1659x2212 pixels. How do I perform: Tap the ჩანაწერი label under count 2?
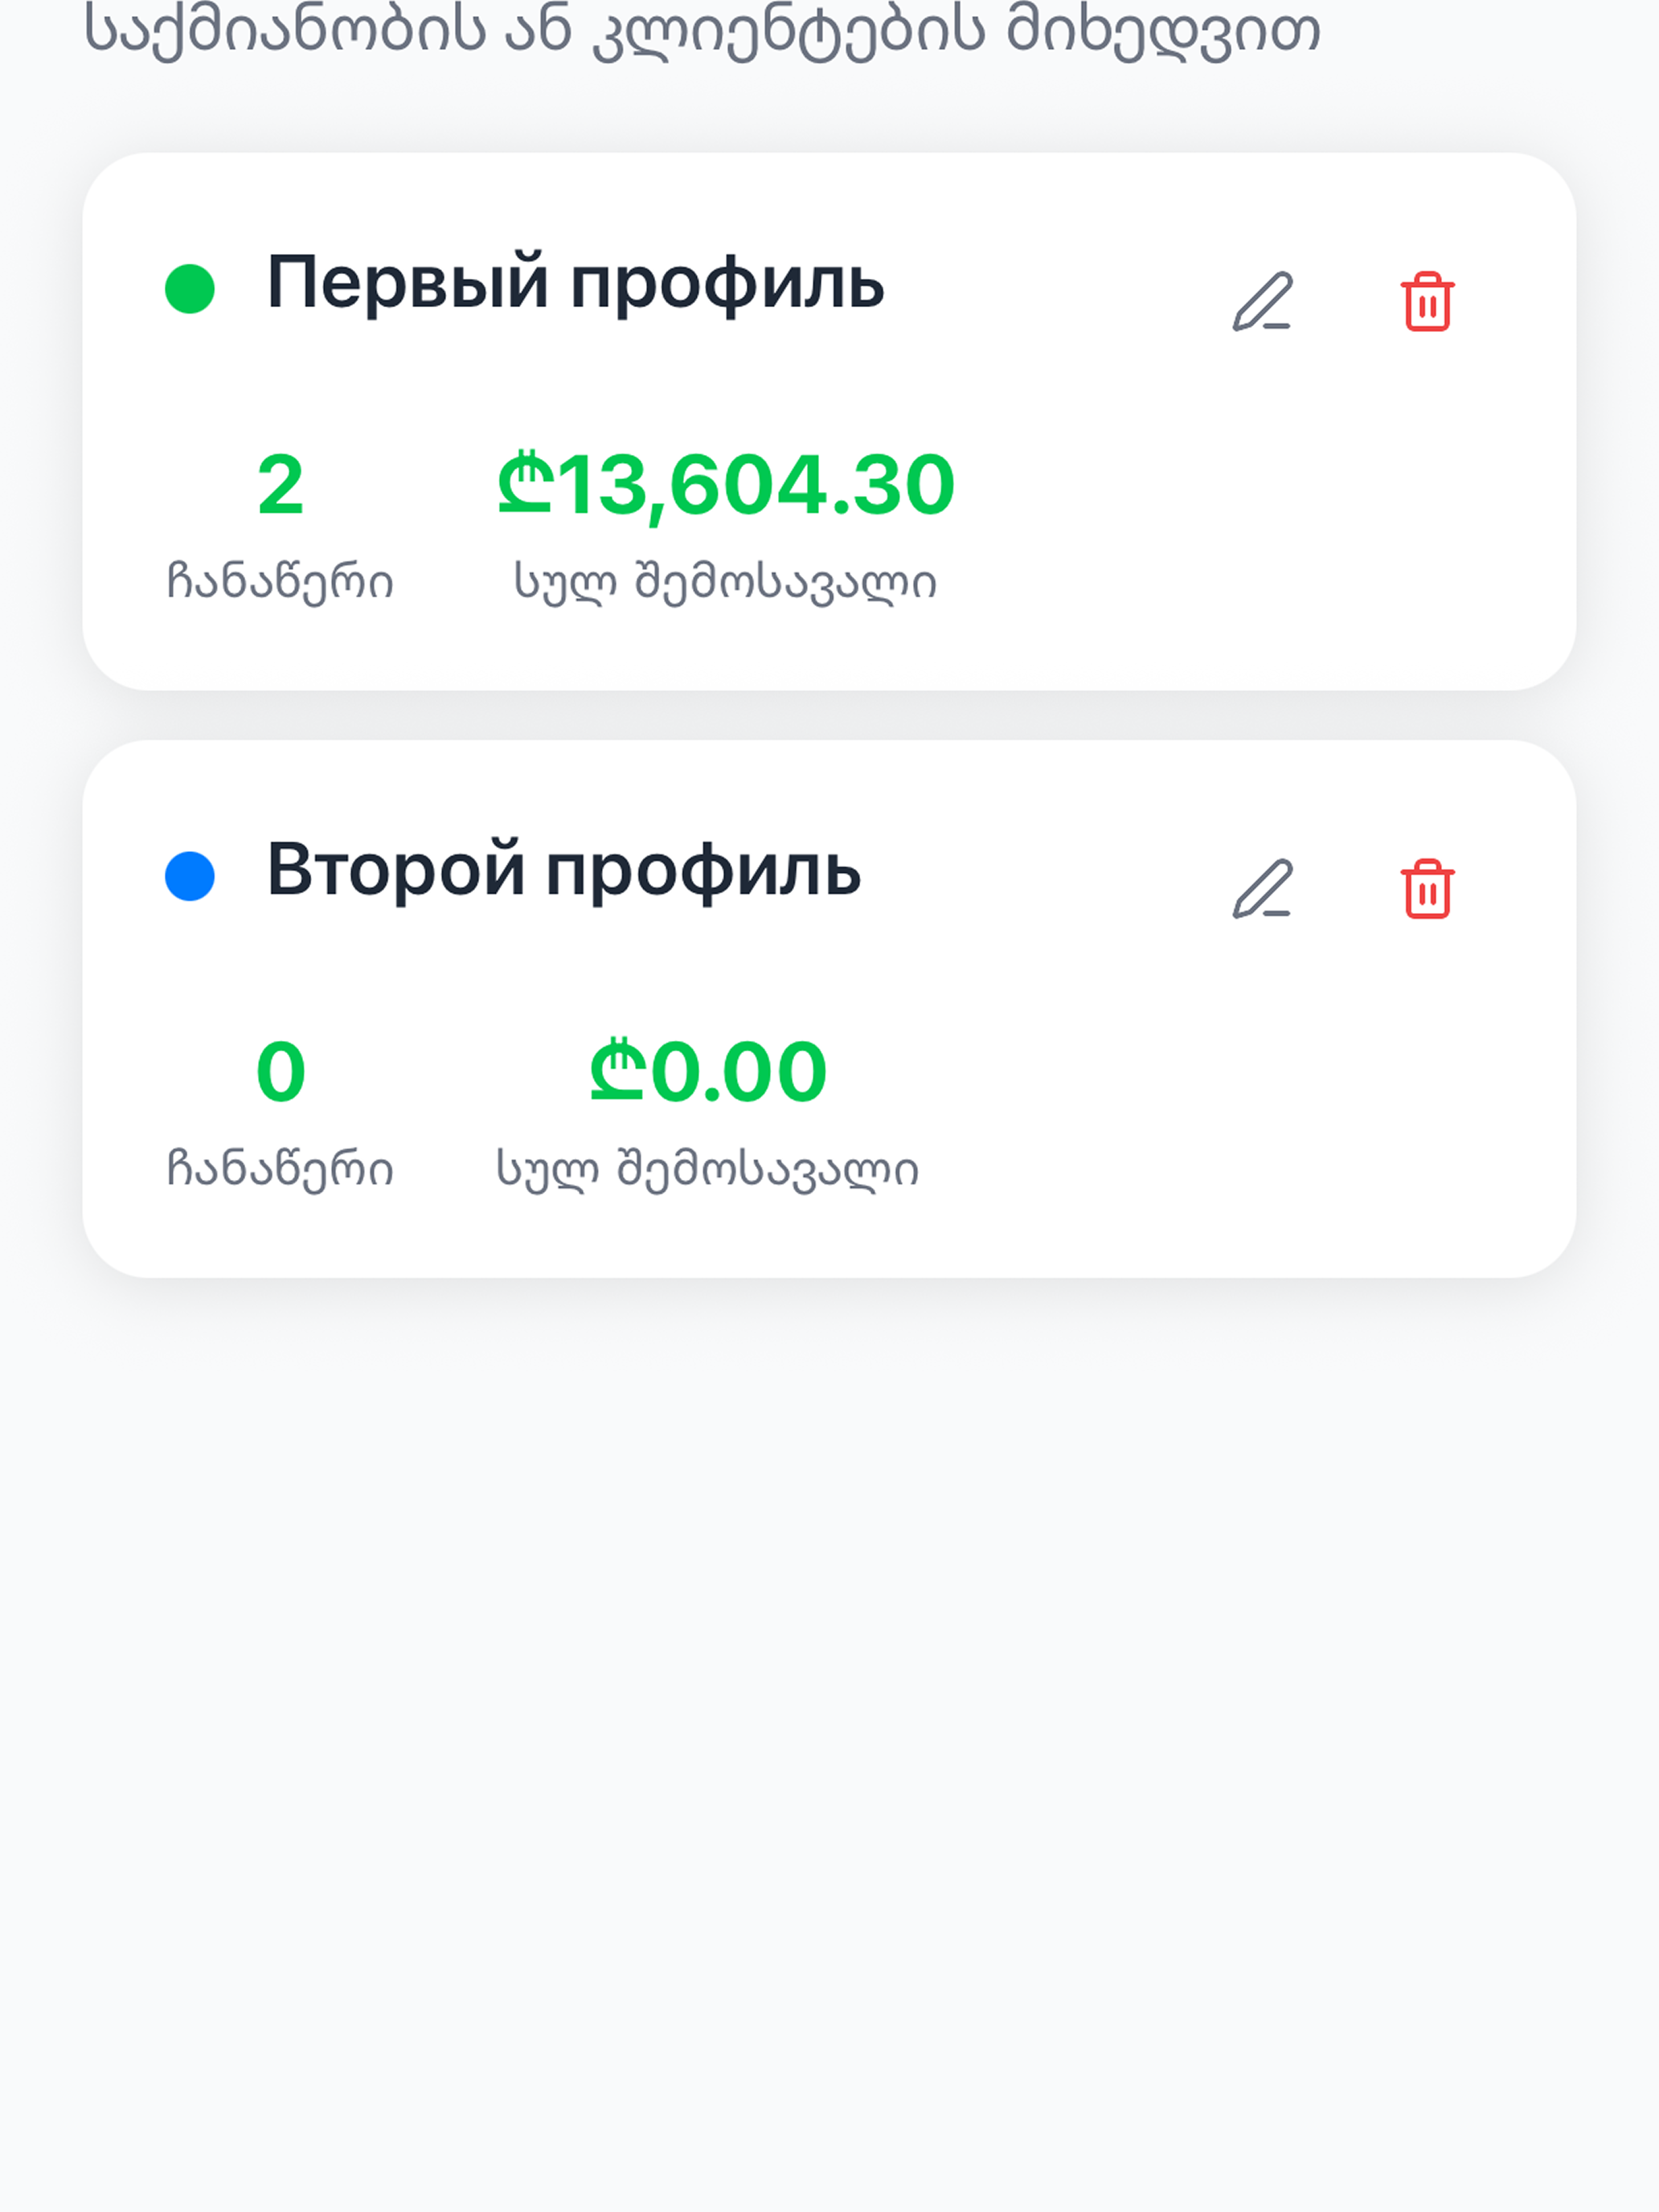(x=280, y=582)
